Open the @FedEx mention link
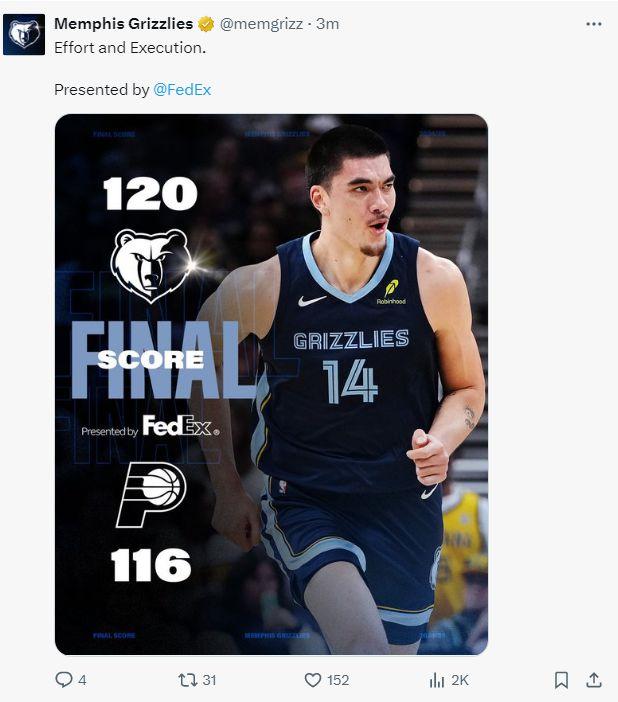618x702 pixels. pyautogui.click(x=182, y=90)
